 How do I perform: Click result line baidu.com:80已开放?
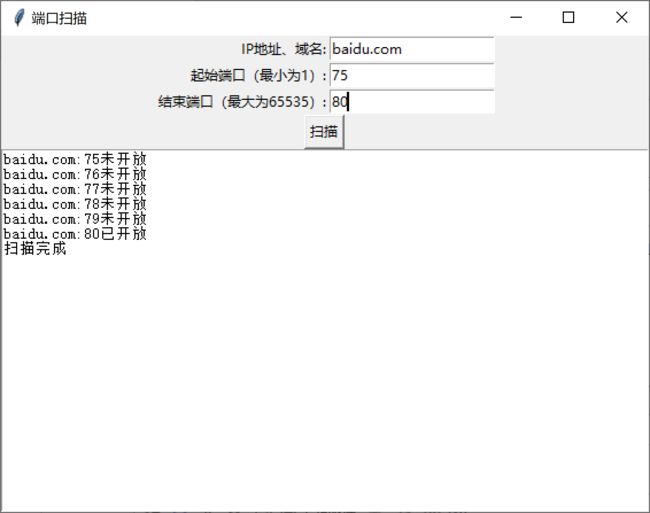(75, 234)
